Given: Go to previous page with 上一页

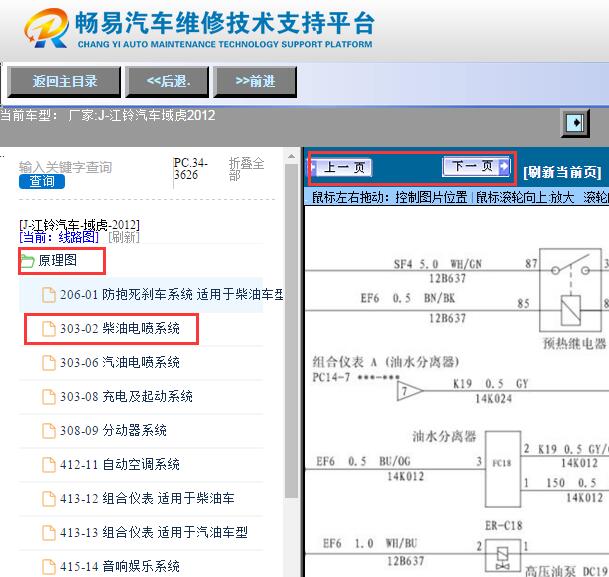Looking at the screenshot, I should (x=341, y=167).
